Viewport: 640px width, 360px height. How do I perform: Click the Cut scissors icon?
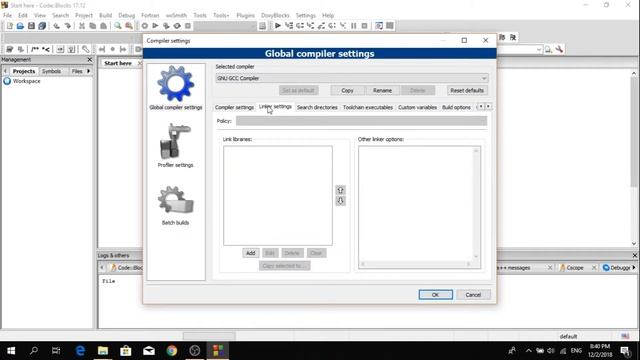pos(82,26)
